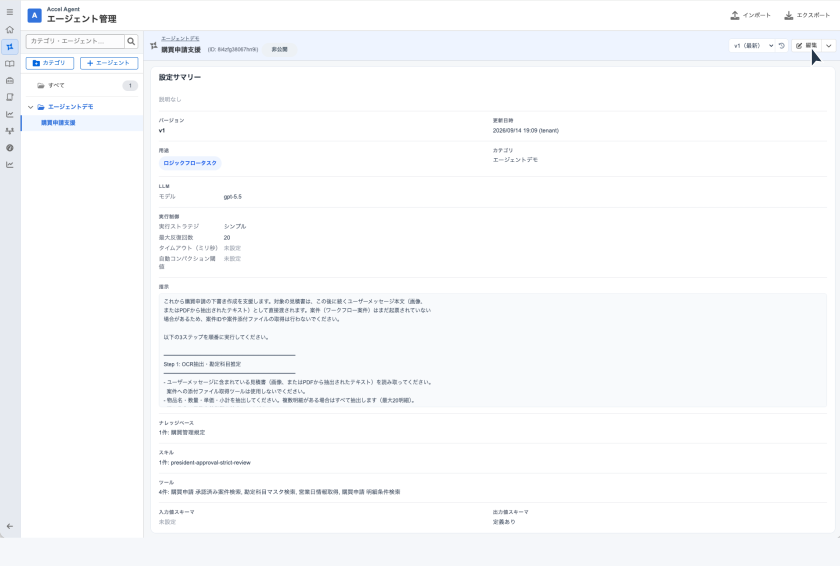Click the インポート upload button
Viewport: 840px width, 566px height.
pos(751,15)
